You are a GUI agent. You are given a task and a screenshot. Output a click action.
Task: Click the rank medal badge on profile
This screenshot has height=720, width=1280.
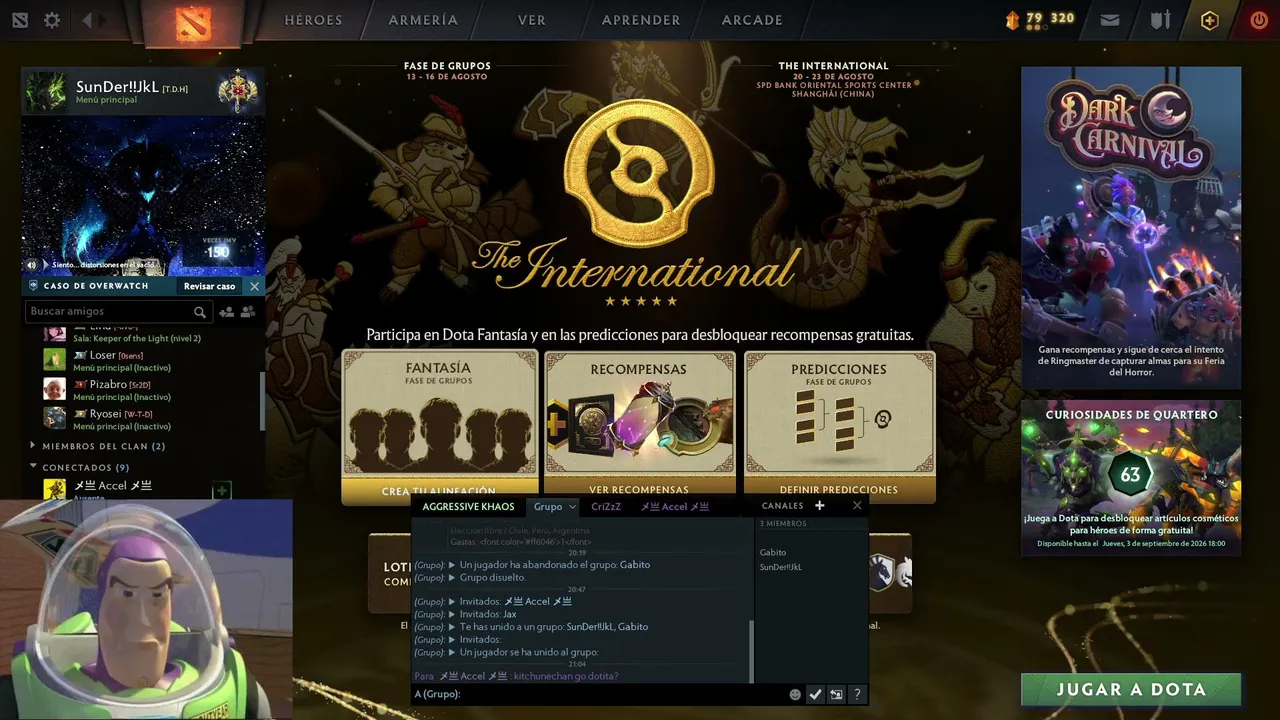click(x=238, y=91)
